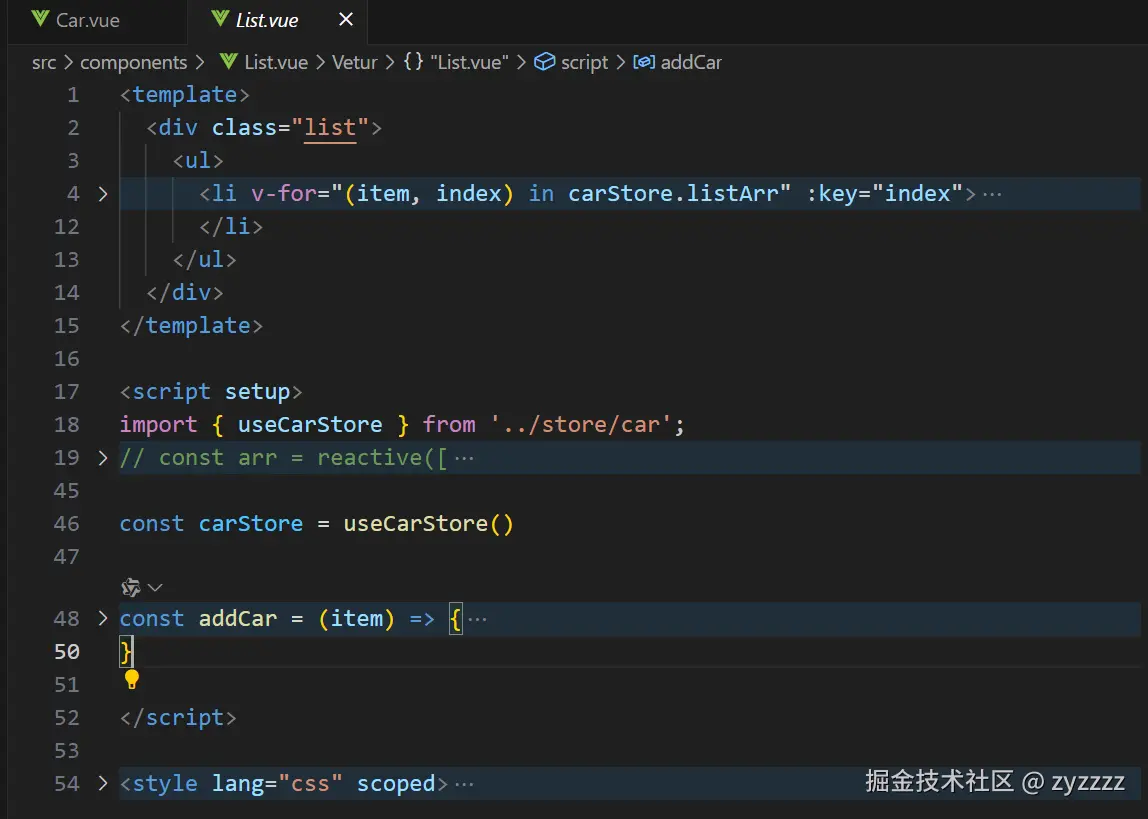Click the braces icon in breadcrumb
The height and width of the screenshot is (819, 1148).
(413, 61)
